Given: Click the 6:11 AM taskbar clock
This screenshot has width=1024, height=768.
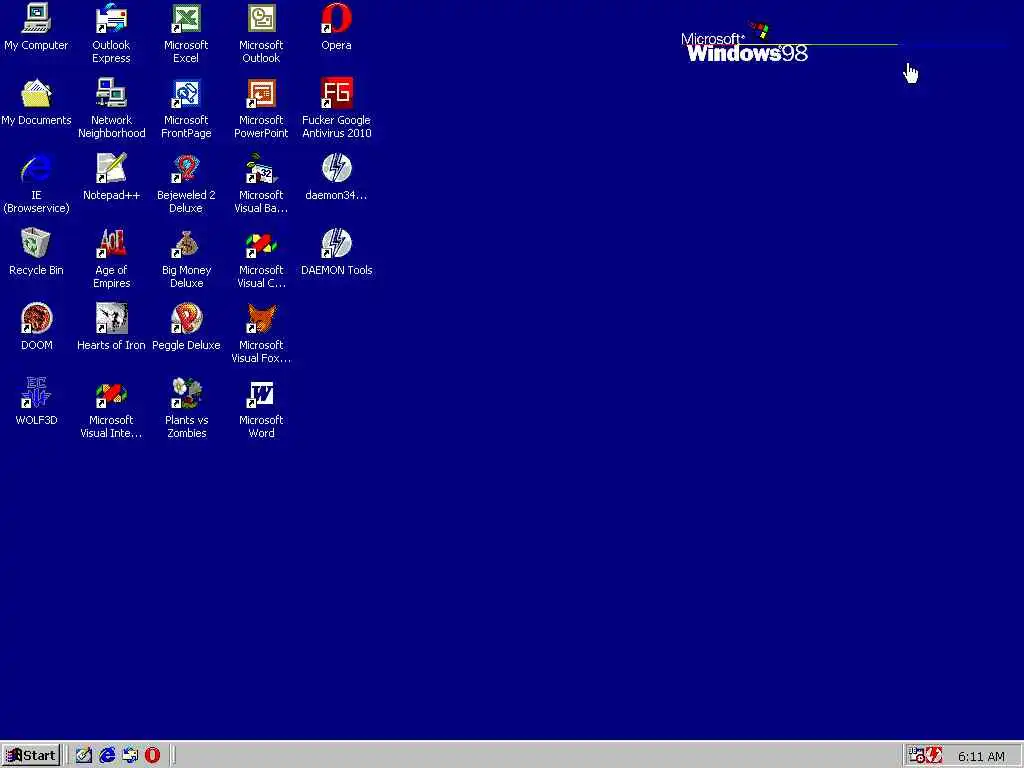Looking at the screenshot, I should point(981,756).
